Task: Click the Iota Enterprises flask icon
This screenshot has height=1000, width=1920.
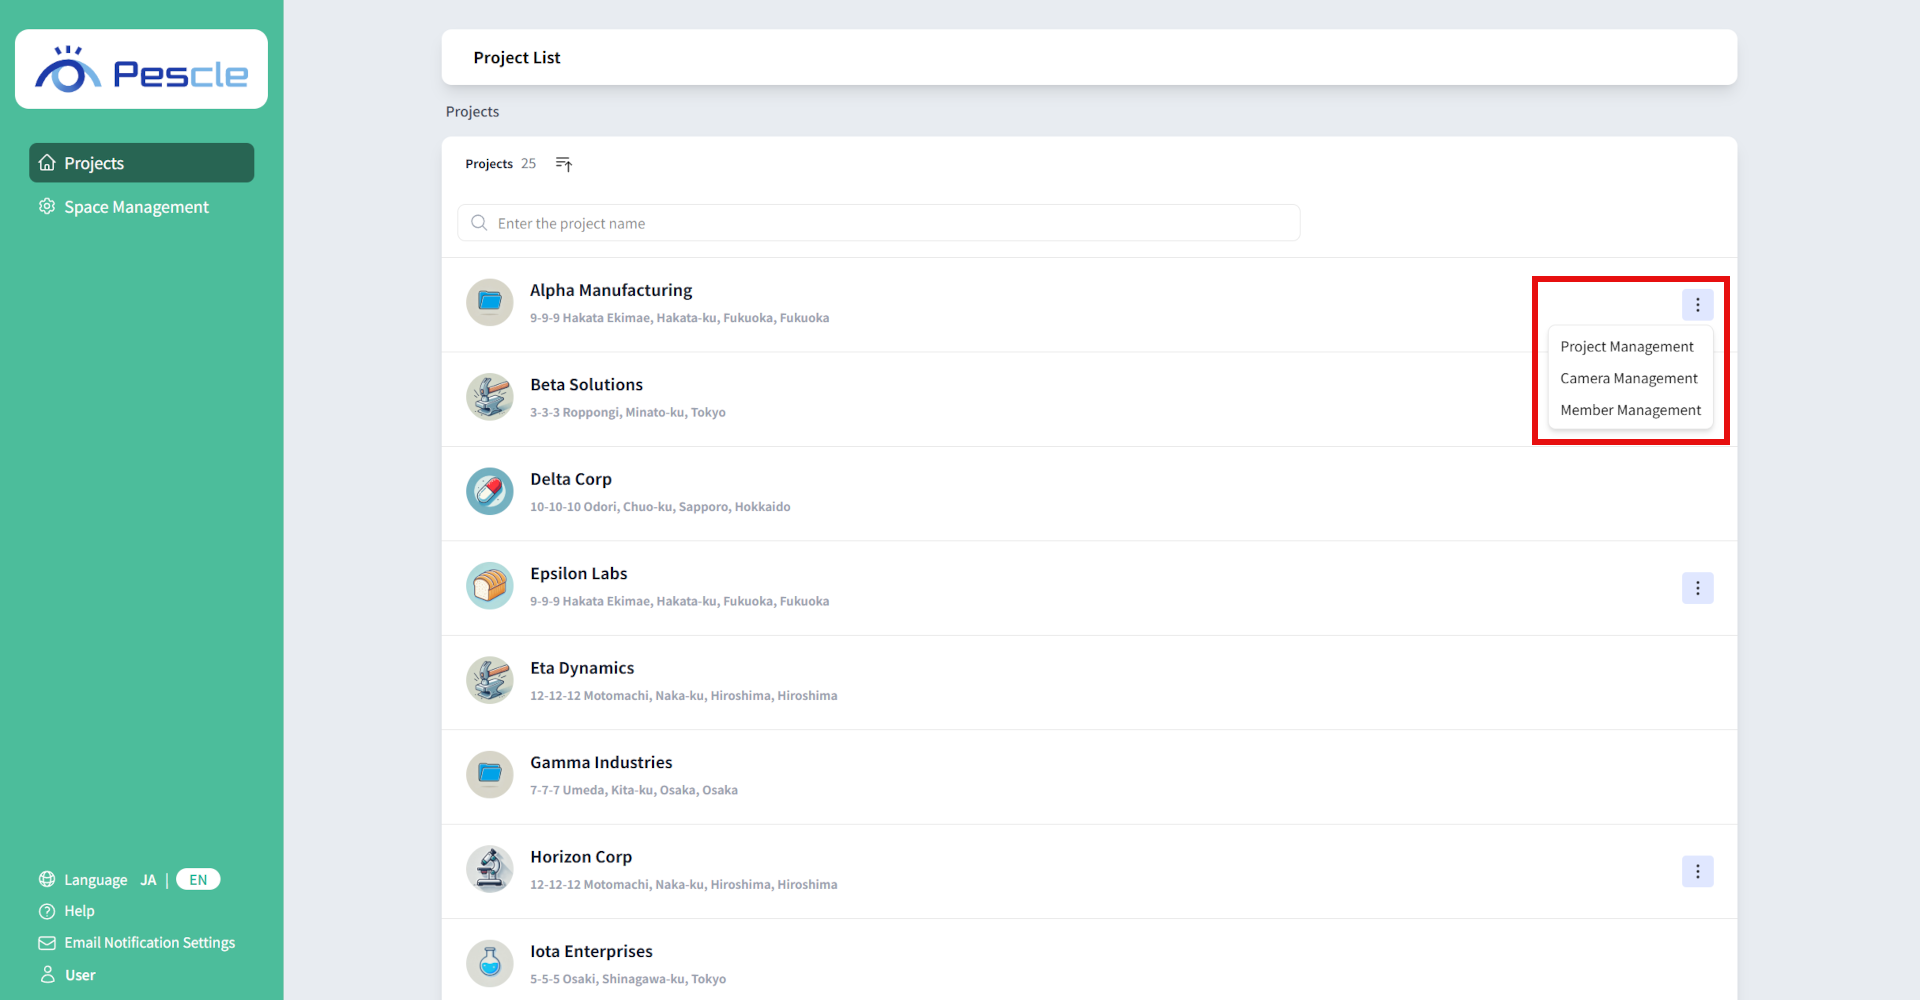Action: tap(489, 963)
